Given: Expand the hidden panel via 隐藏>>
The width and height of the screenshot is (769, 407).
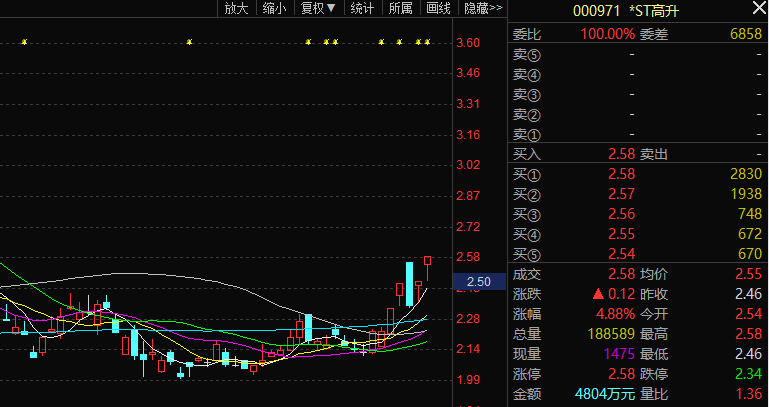Looking at the screenshot, I should click(483, 8).
